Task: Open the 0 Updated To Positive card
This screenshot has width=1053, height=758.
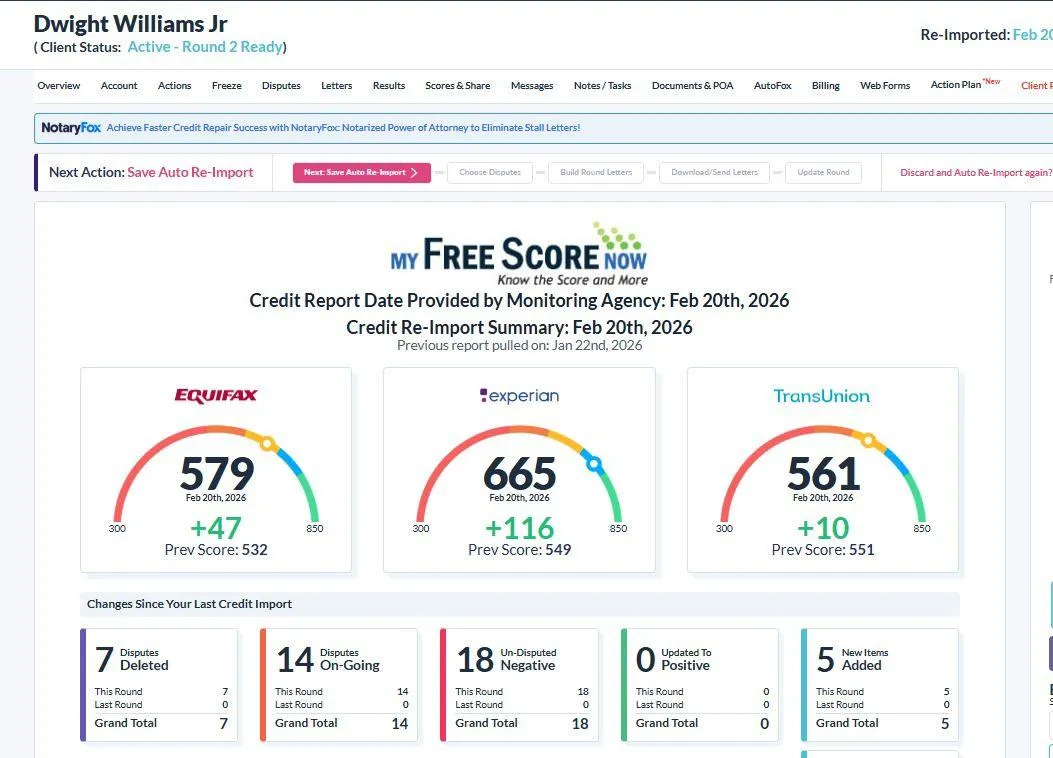Action: [700, 685]
